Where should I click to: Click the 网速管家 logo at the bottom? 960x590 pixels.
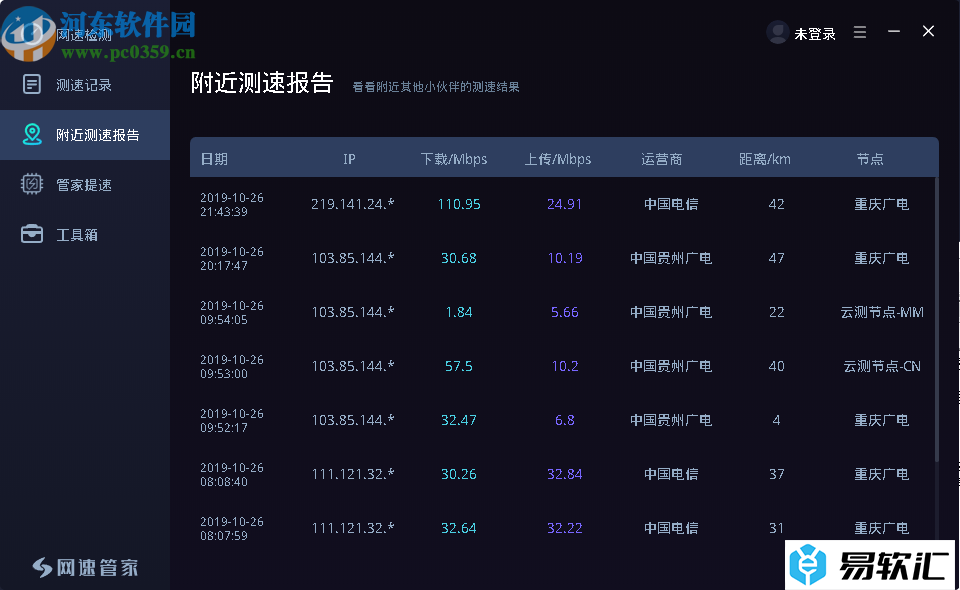pyautogui.click(x=85, y=567)
